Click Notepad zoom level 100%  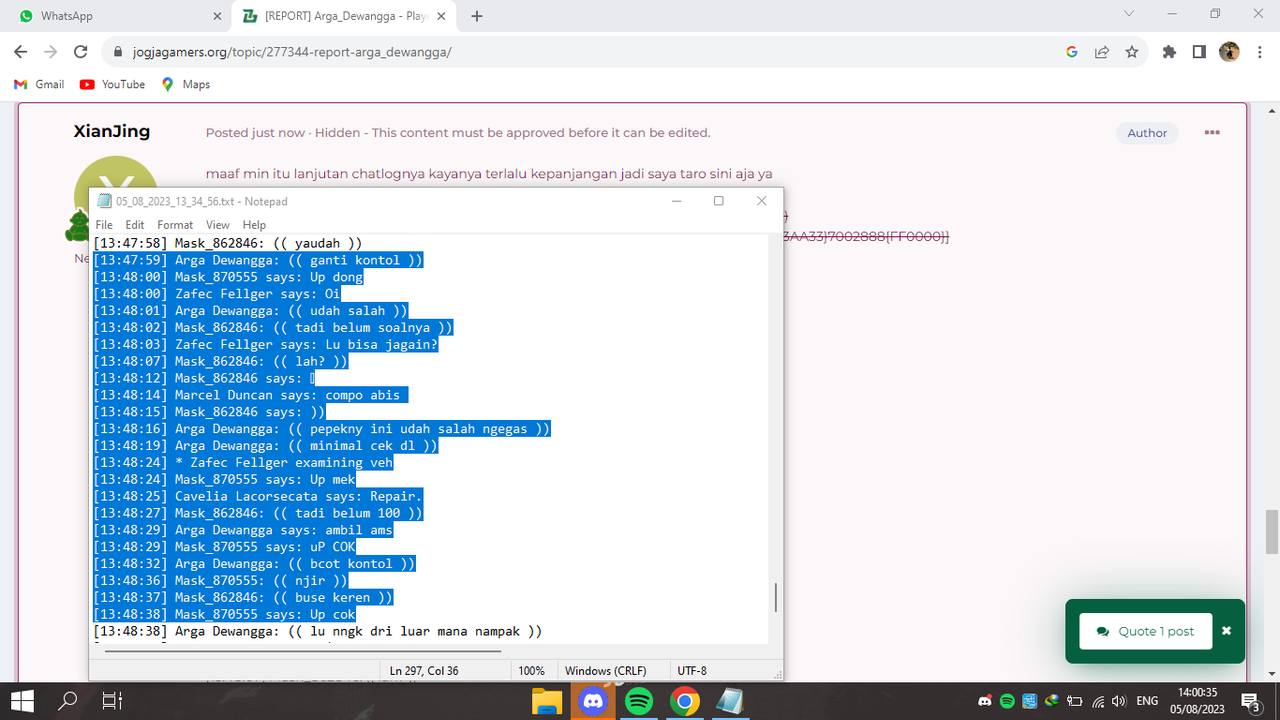point(532,671)
